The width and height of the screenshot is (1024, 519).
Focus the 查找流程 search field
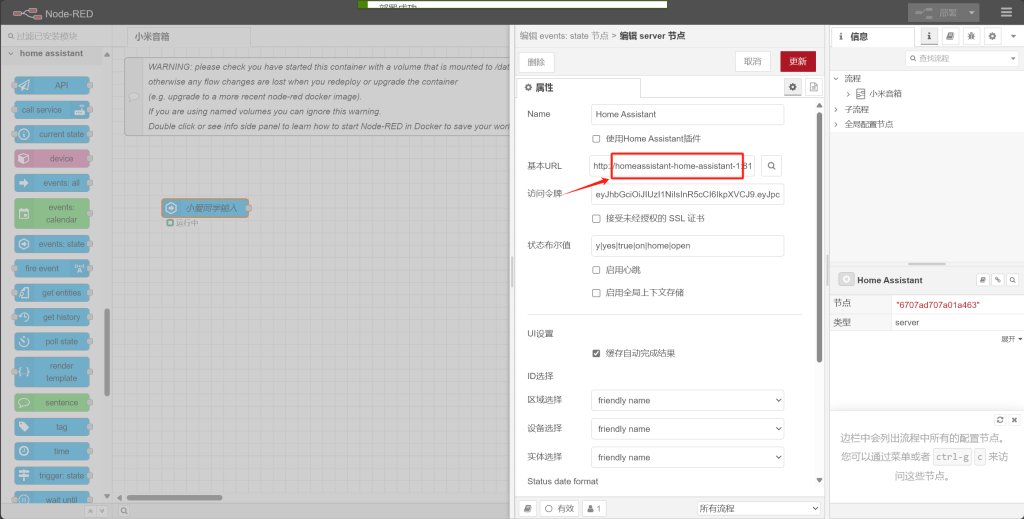point(962,58)
